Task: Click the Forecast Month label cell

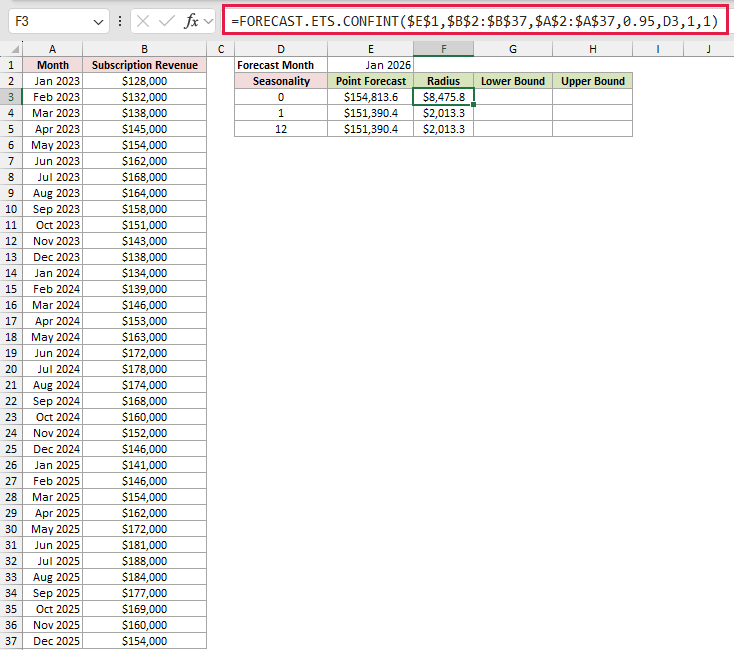Action: (x=281, y=65)
